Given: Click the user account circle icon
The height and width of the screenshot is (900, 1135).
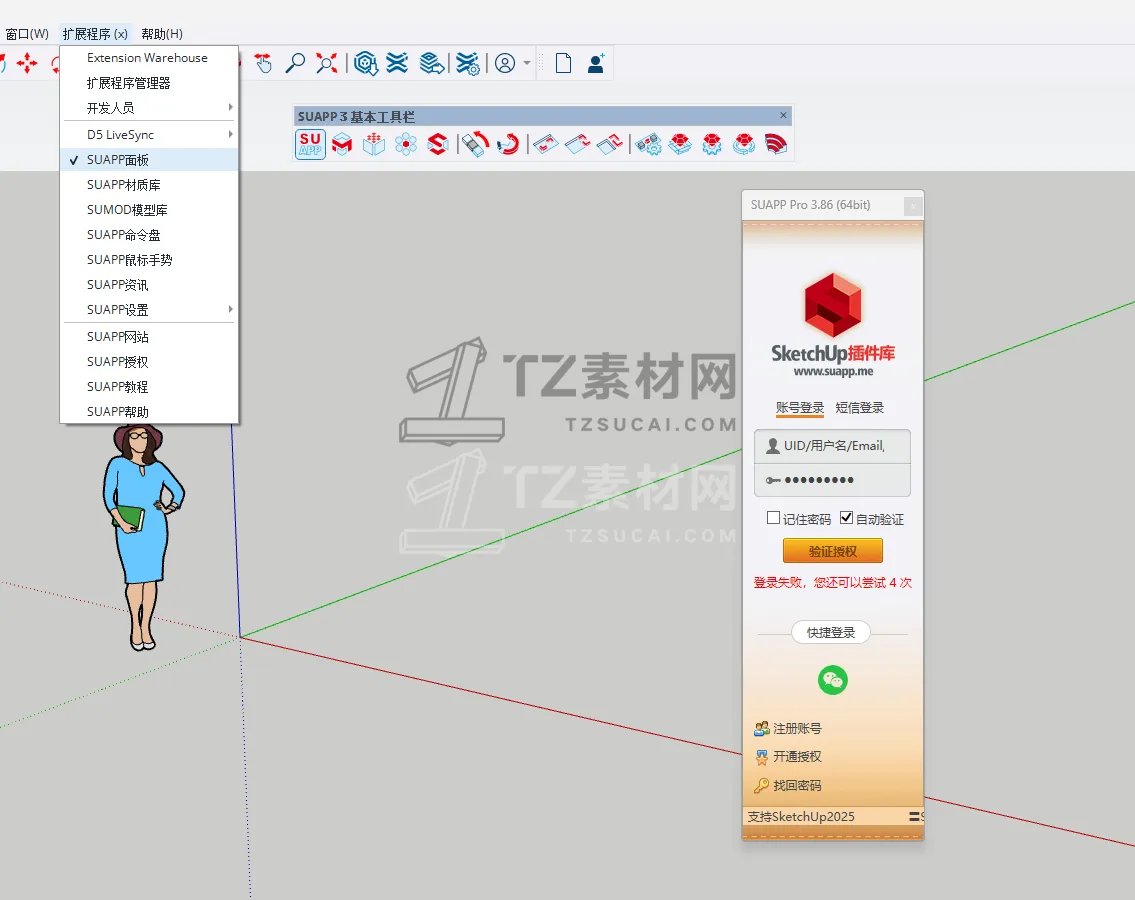Looking at the screenshot, I should (x=505, y=64).
